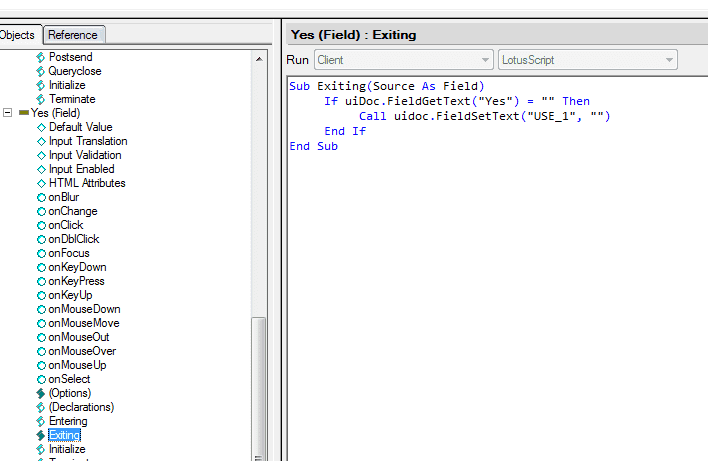This screenshot has height=461, width=708.
Task: Click the script icon next to (Options)
Action: click(x=41, y=393)
